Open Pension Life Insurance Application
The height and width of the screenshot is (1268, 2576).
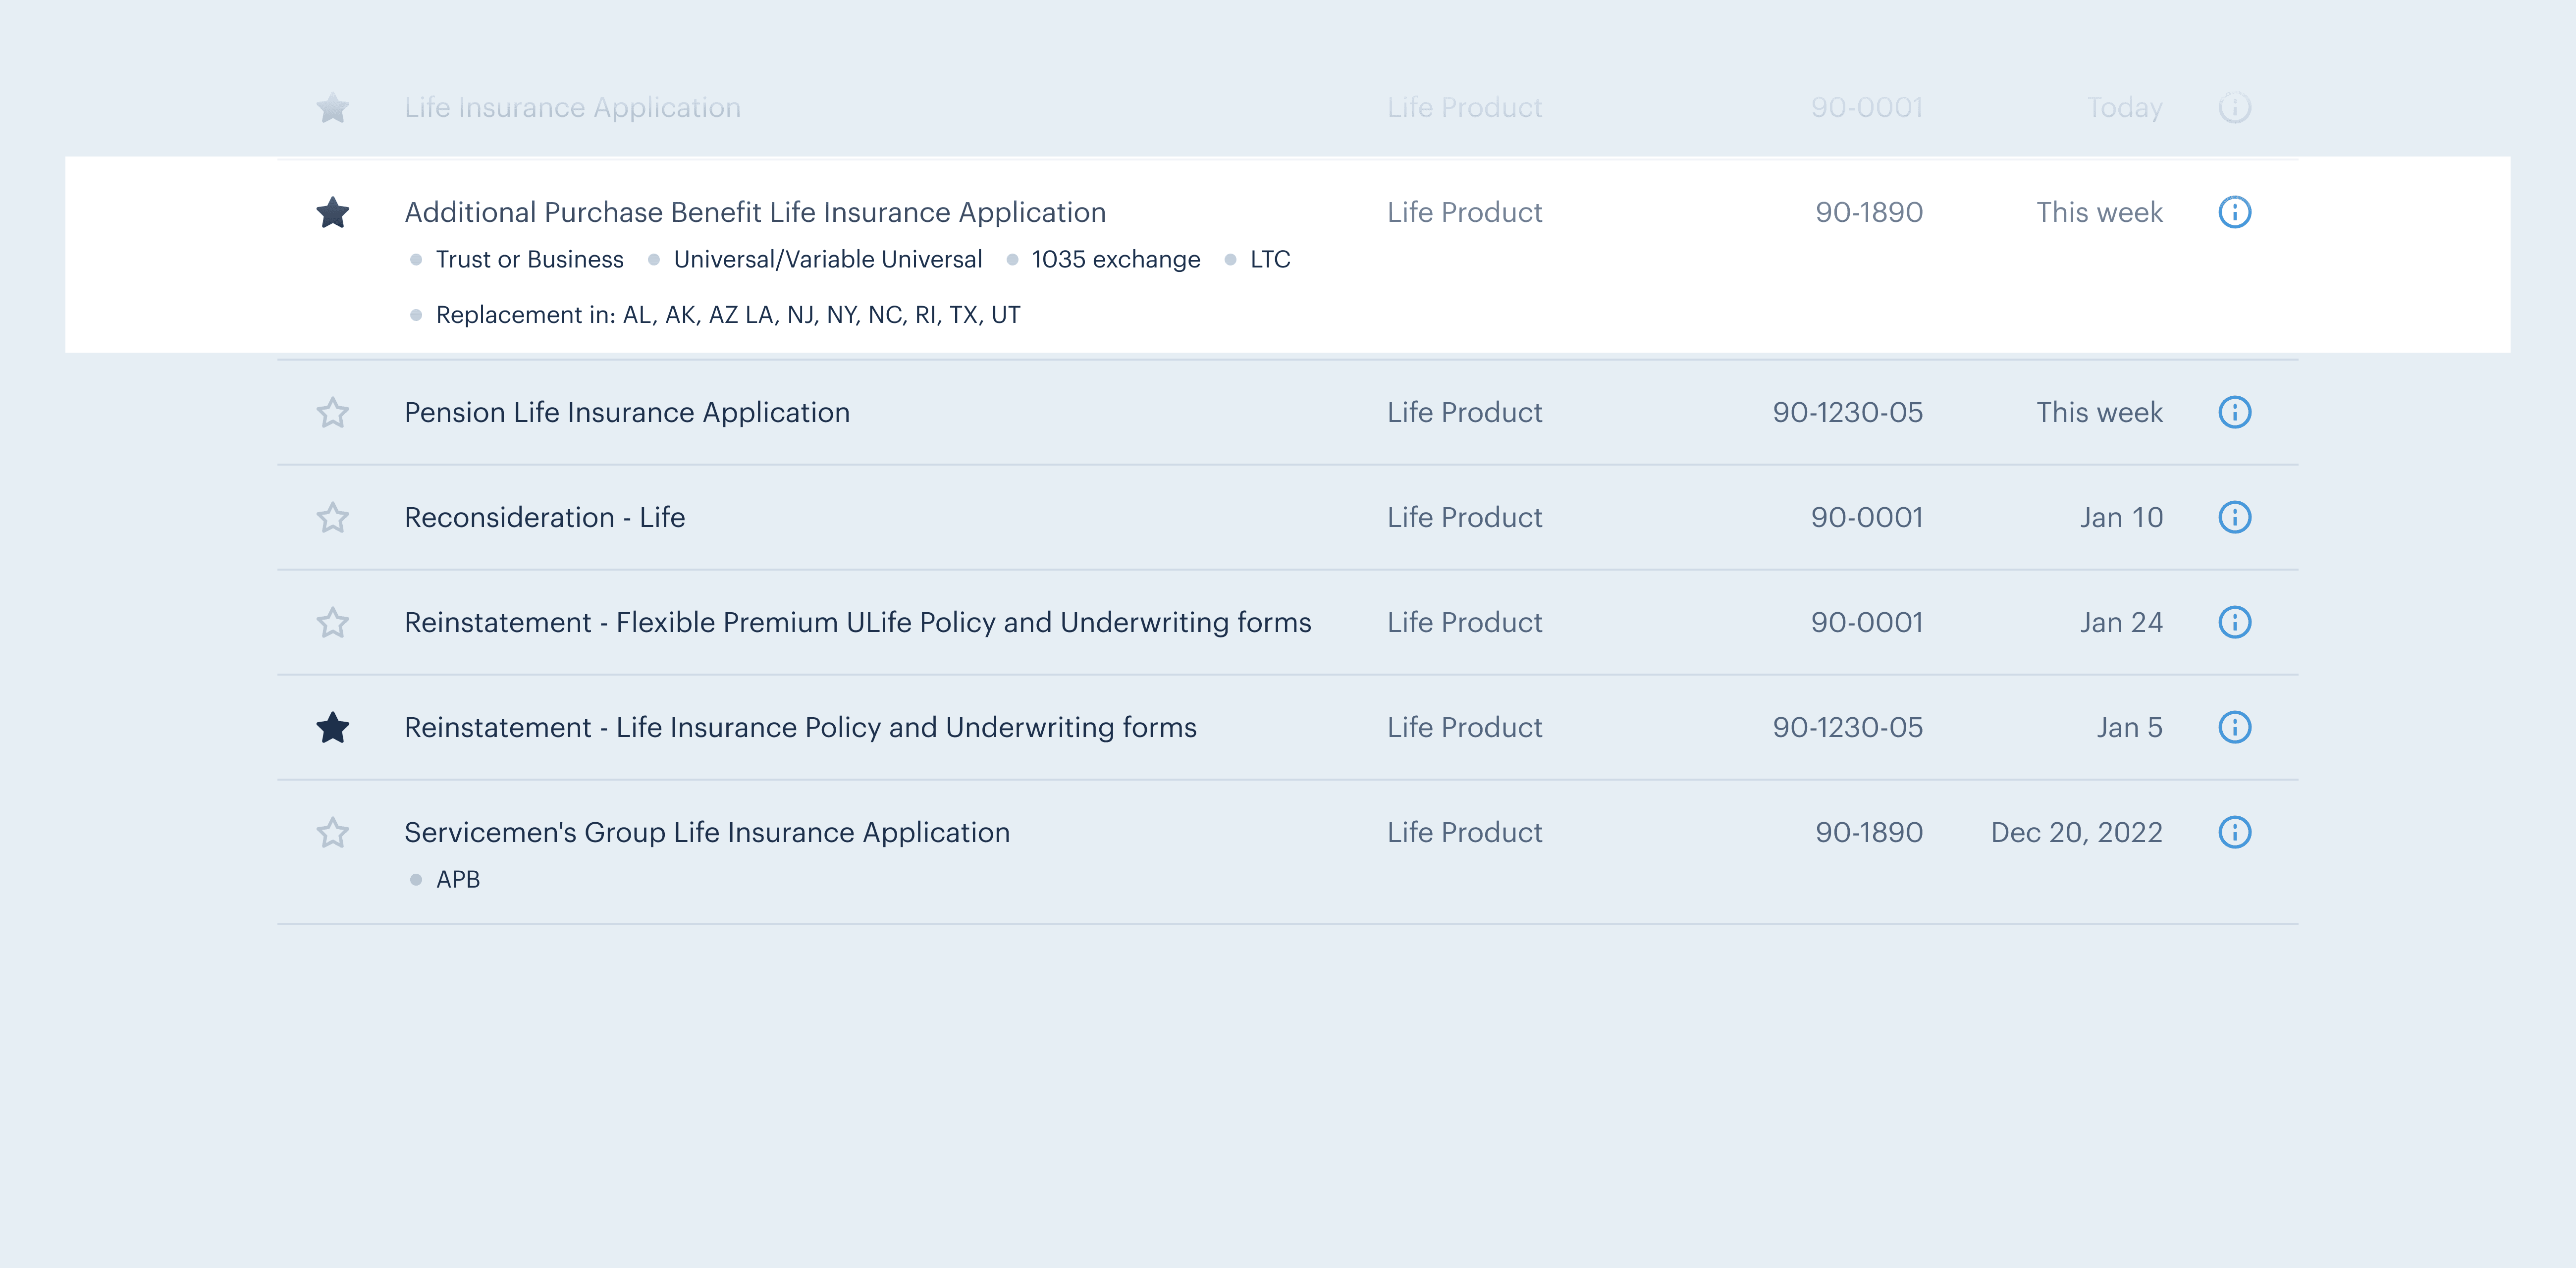627,412
